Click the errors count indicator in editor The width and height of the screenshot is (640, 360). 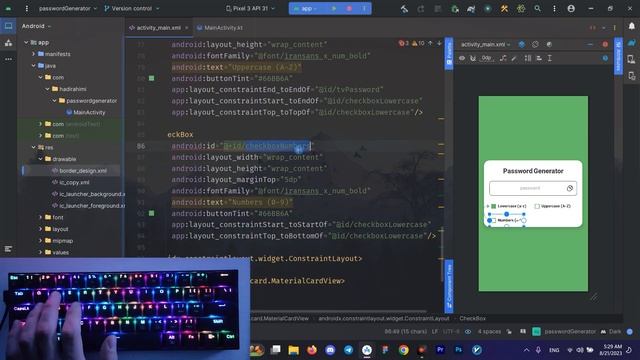tap(403, 43)
